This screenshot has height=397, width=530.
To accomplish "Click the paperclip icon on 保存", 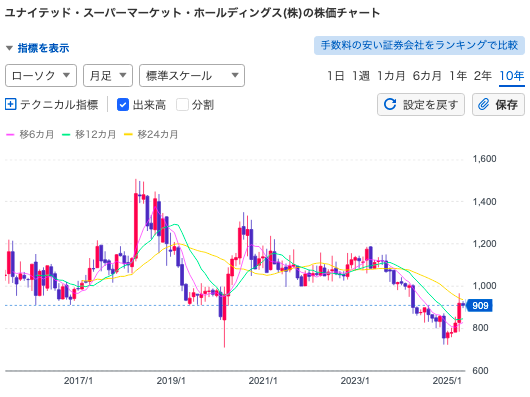I will click(x=484, y=104).
